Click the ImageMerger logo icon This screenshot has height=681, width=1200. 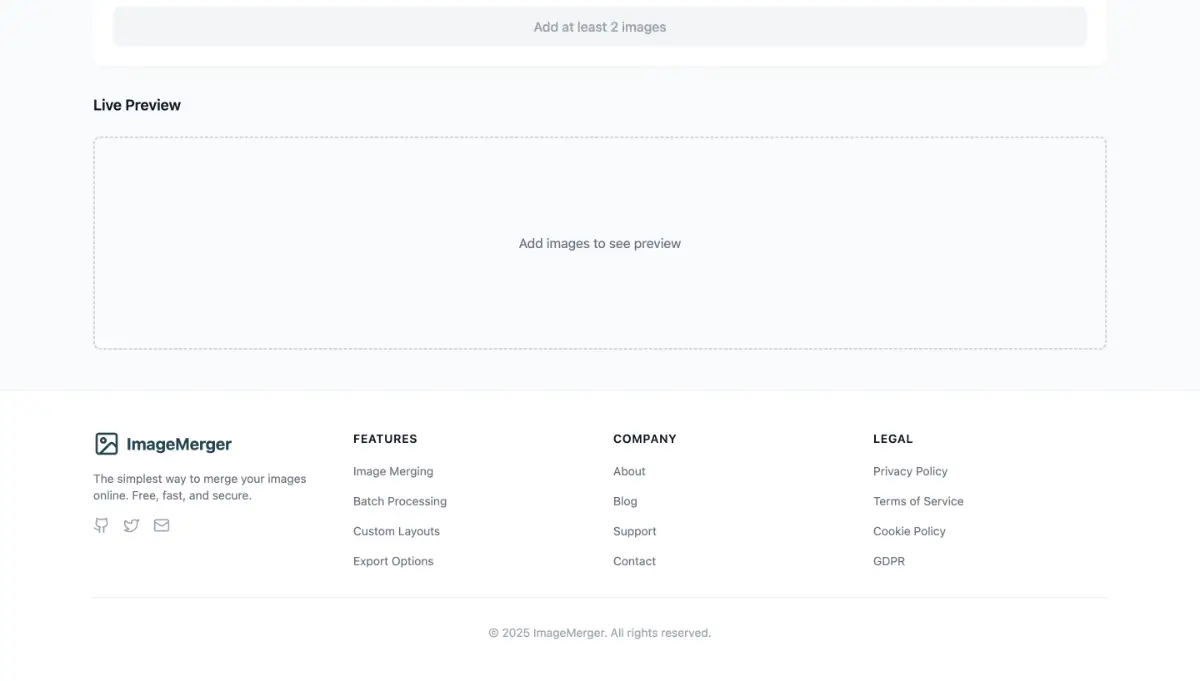(x=106, y=444)
